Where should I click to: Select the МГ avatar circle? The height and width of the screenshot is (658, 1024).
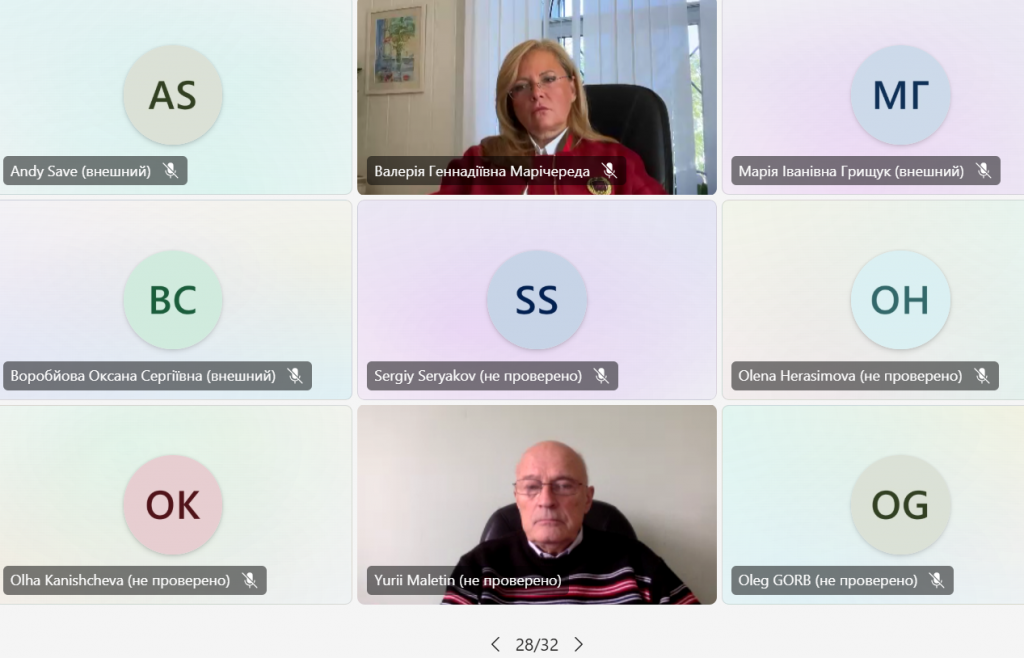(x=901, y=95)
